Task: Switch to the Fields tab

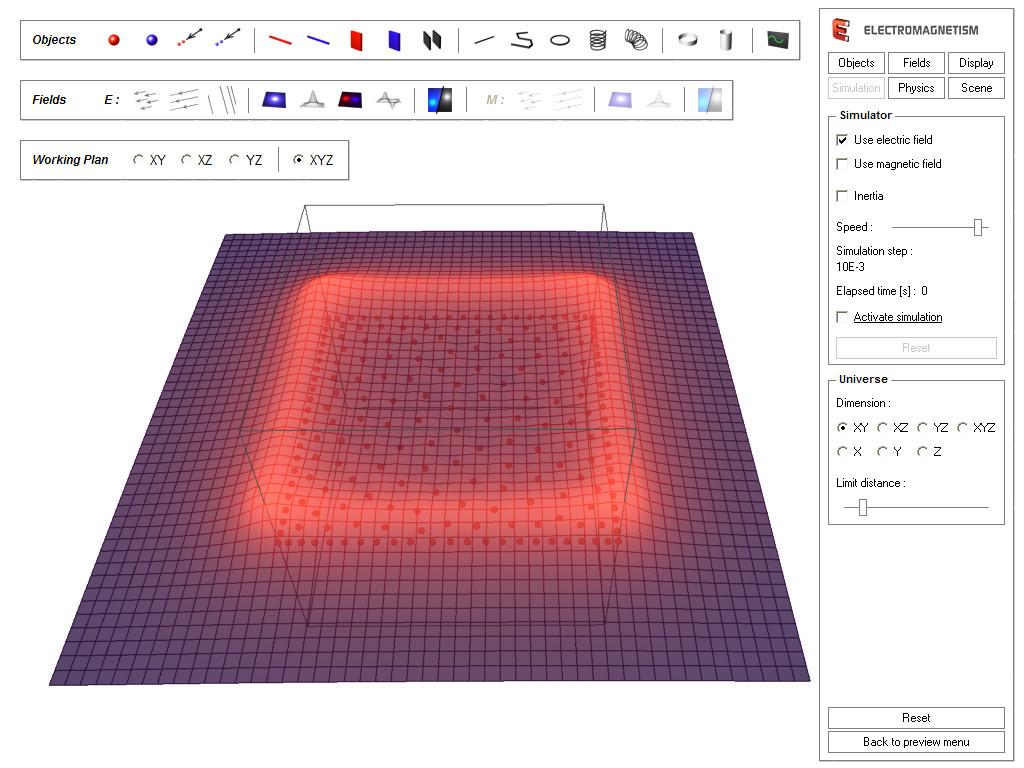Action: click(x=915, y=62)
